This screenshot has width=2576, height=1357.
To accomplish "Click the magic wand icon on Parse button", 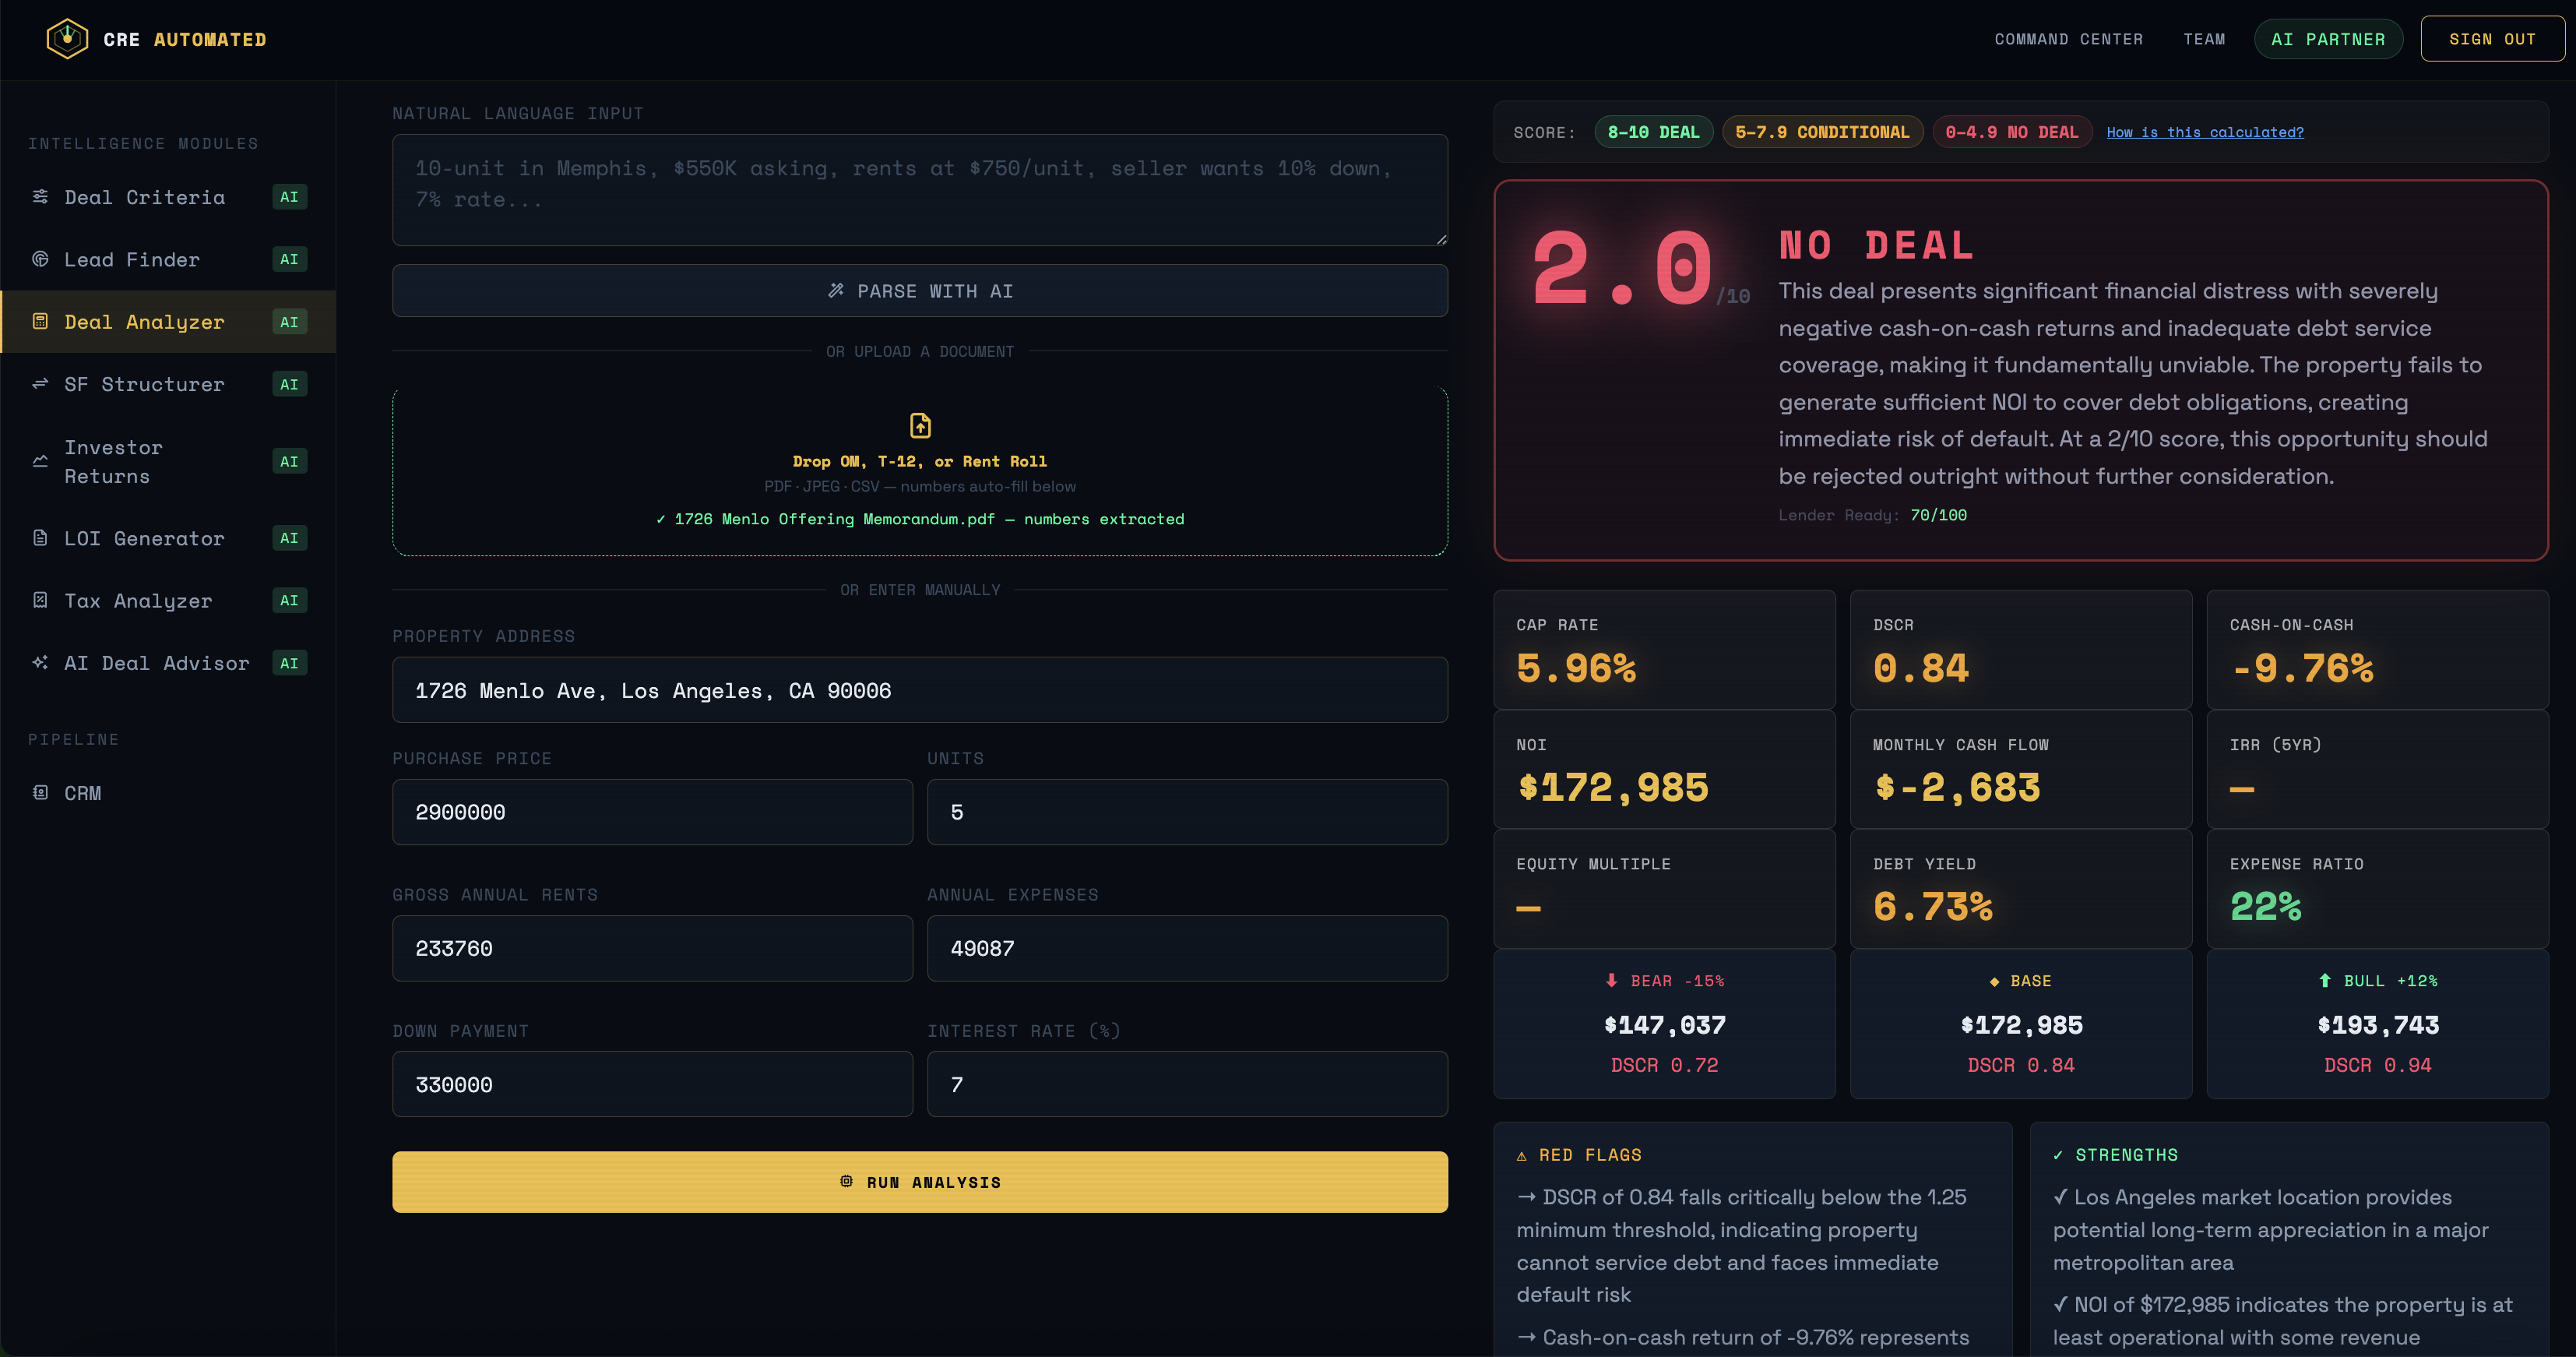I will pyautogui.click(x=836, y=290).
